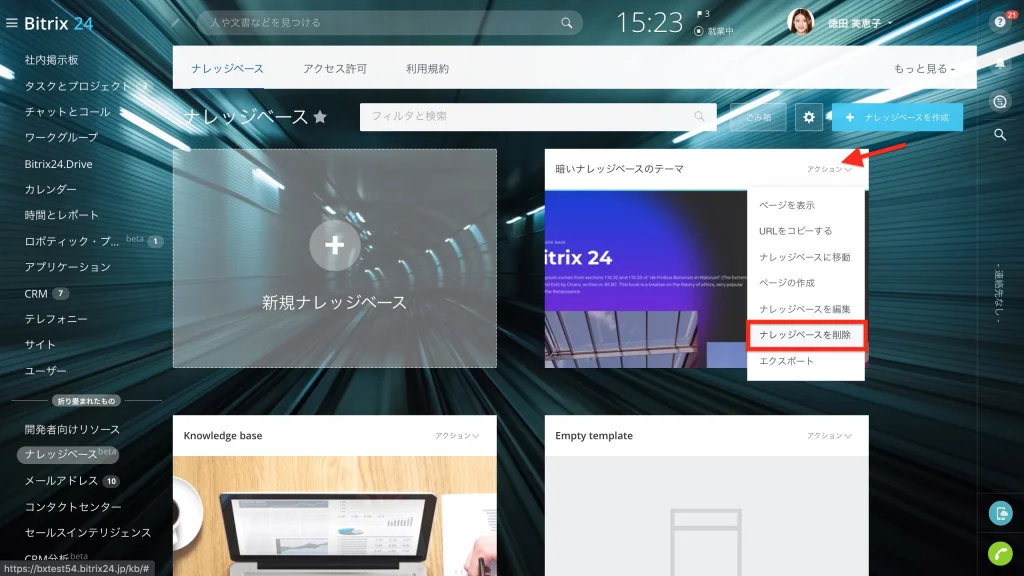The image size is (1024, 576).
Task: Click the user avatar photo
Action: click(800, 22)
